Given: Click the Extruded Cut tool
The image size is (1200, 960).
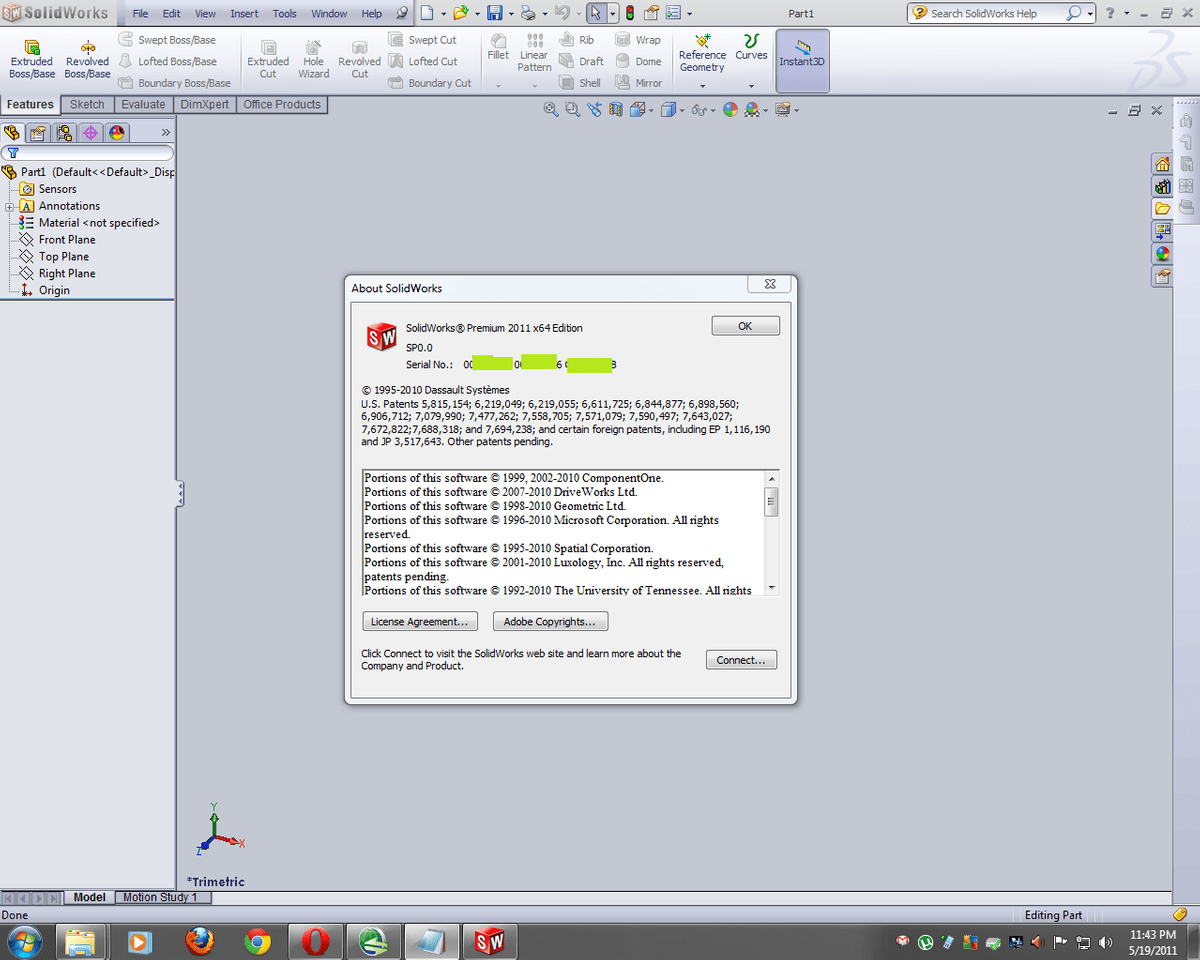Looking at the screenshot, I should (x=268, y=59).
